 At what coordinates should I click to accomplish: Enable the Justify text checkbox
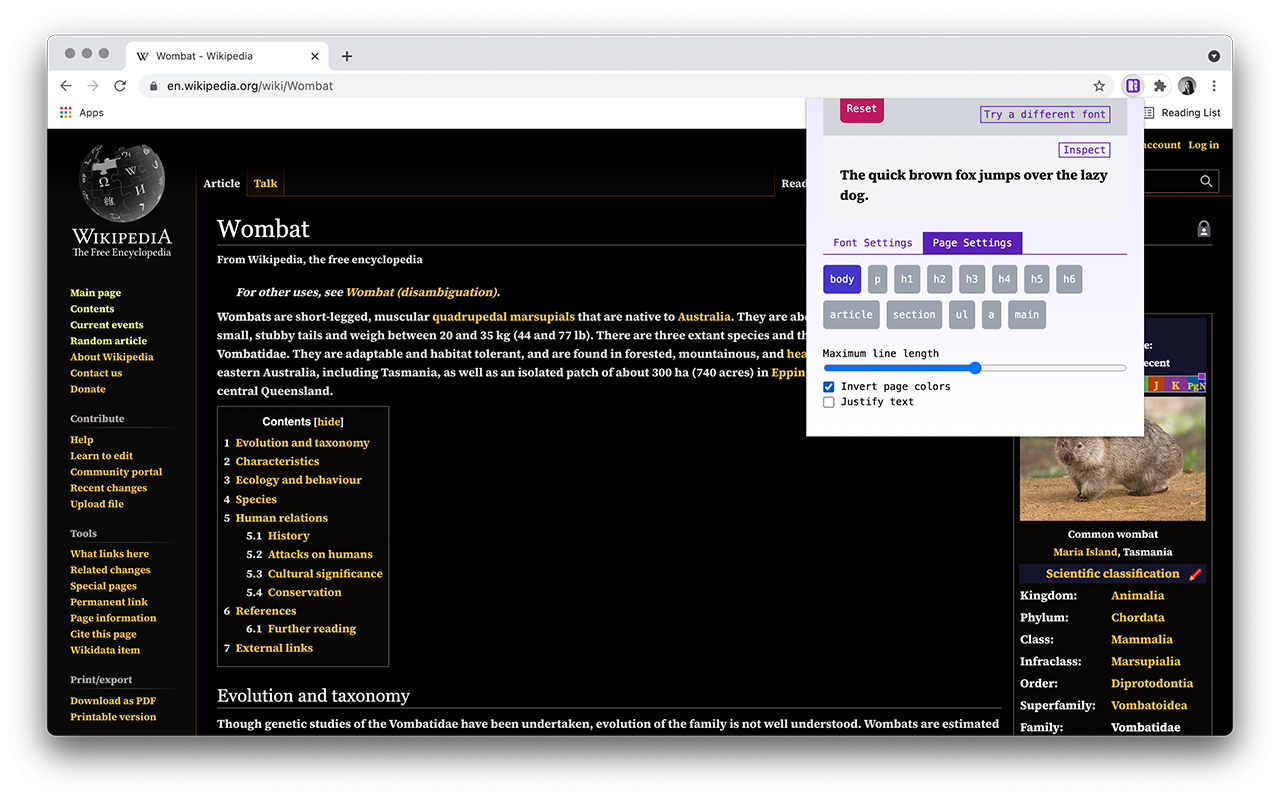click(829, 402)
